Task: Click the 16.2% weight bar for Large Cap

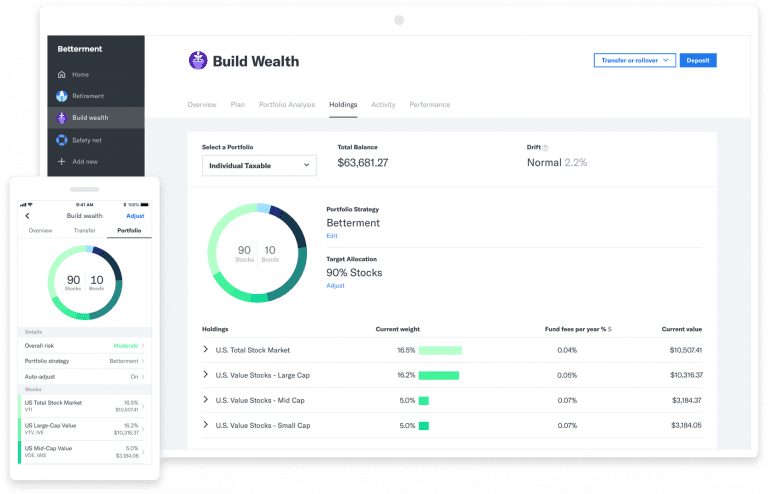Action: point(439,375)
